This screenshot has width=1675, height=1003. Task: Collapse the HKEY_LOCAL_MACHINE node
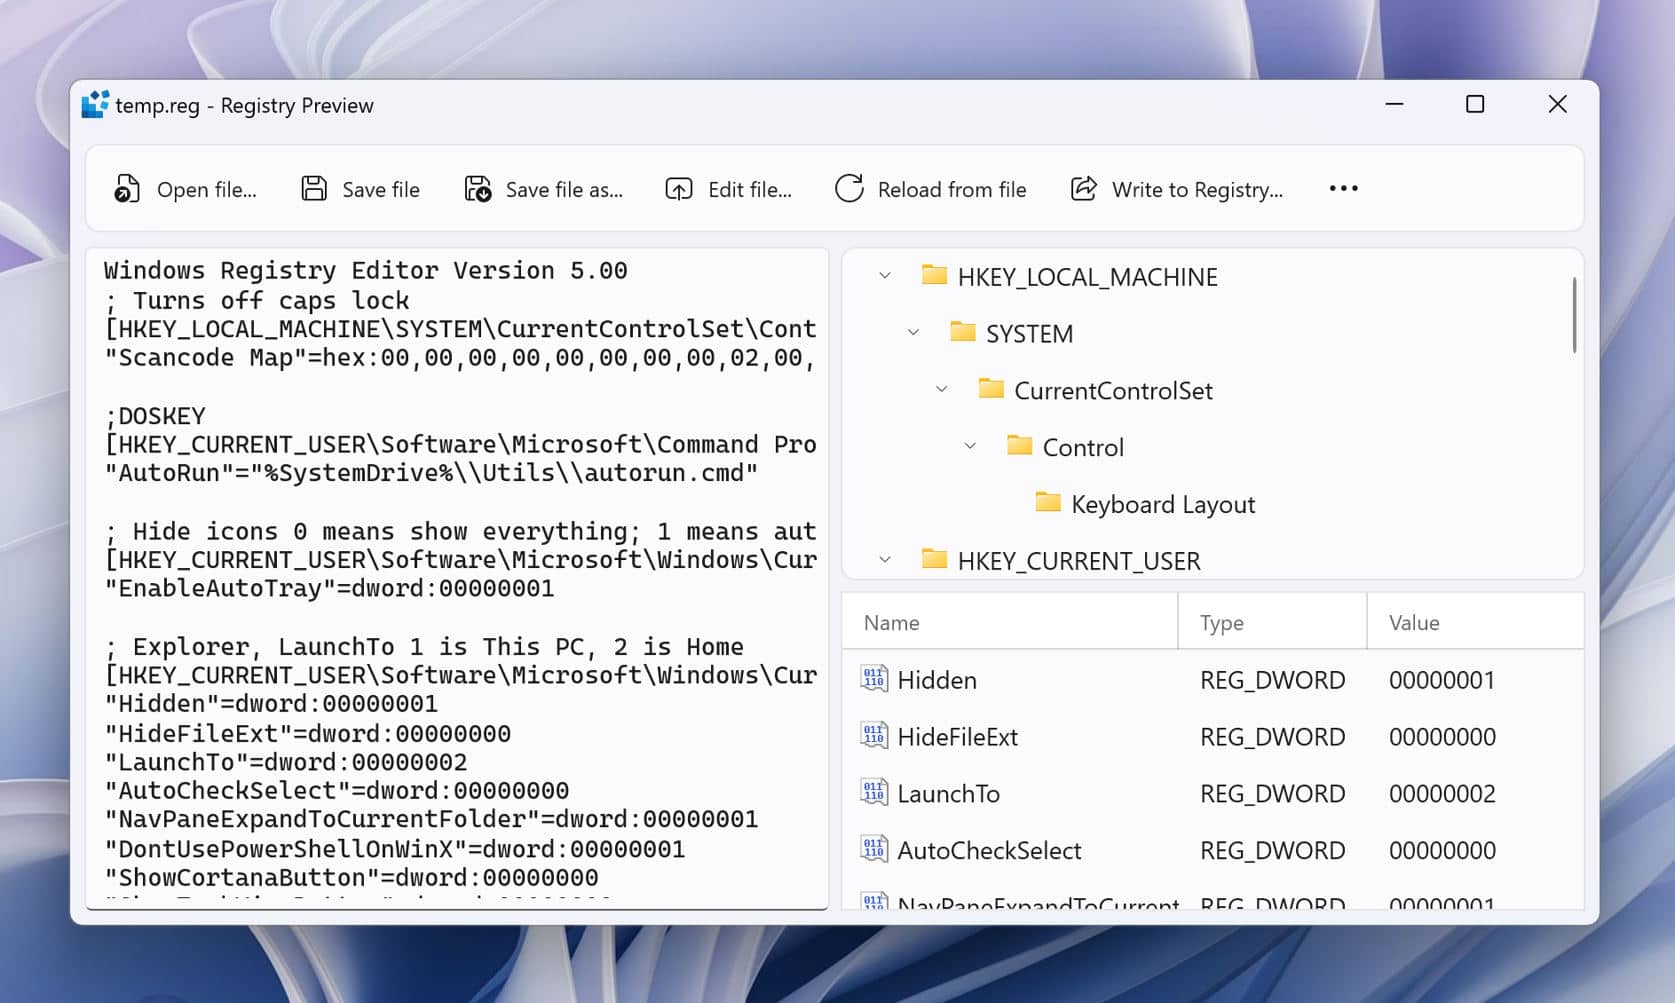coord(884,276)
